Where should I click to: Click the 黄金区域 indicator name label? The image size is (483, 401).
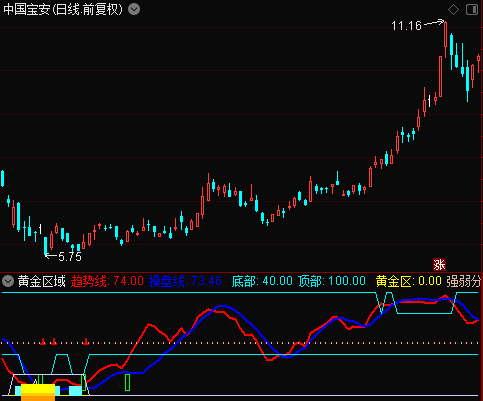[42, 281]
